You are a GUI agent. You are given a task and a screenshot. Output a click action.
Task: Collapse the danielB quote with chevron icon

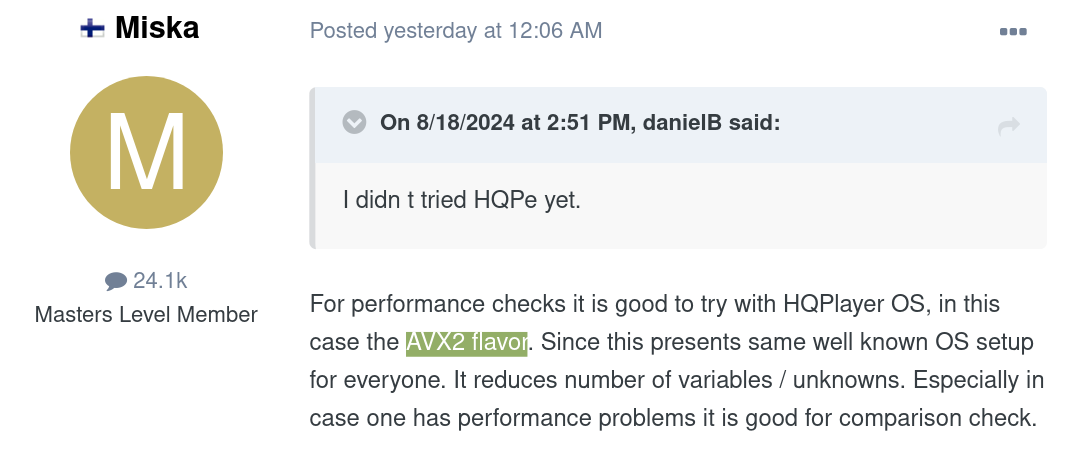[x=354, y=123]
